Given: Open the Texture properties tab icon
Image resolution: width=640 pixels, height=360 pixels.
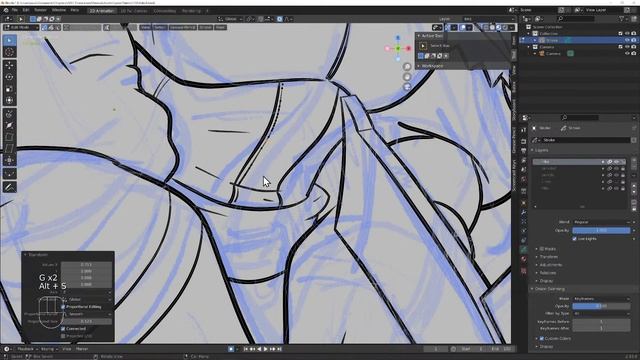Looking at the screenshot, I should (x=524, y=271).
